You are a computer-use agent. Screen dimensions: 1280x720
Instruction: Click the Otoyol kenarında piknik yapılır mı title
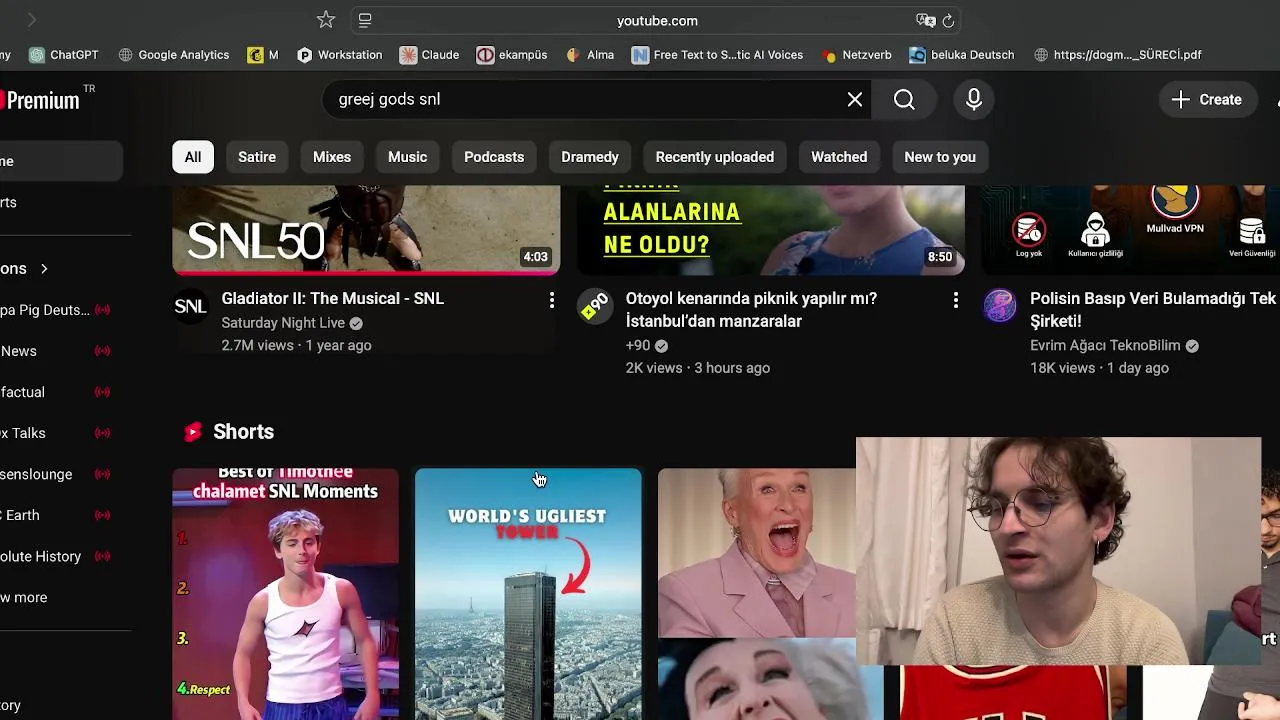tap(751, 310)
